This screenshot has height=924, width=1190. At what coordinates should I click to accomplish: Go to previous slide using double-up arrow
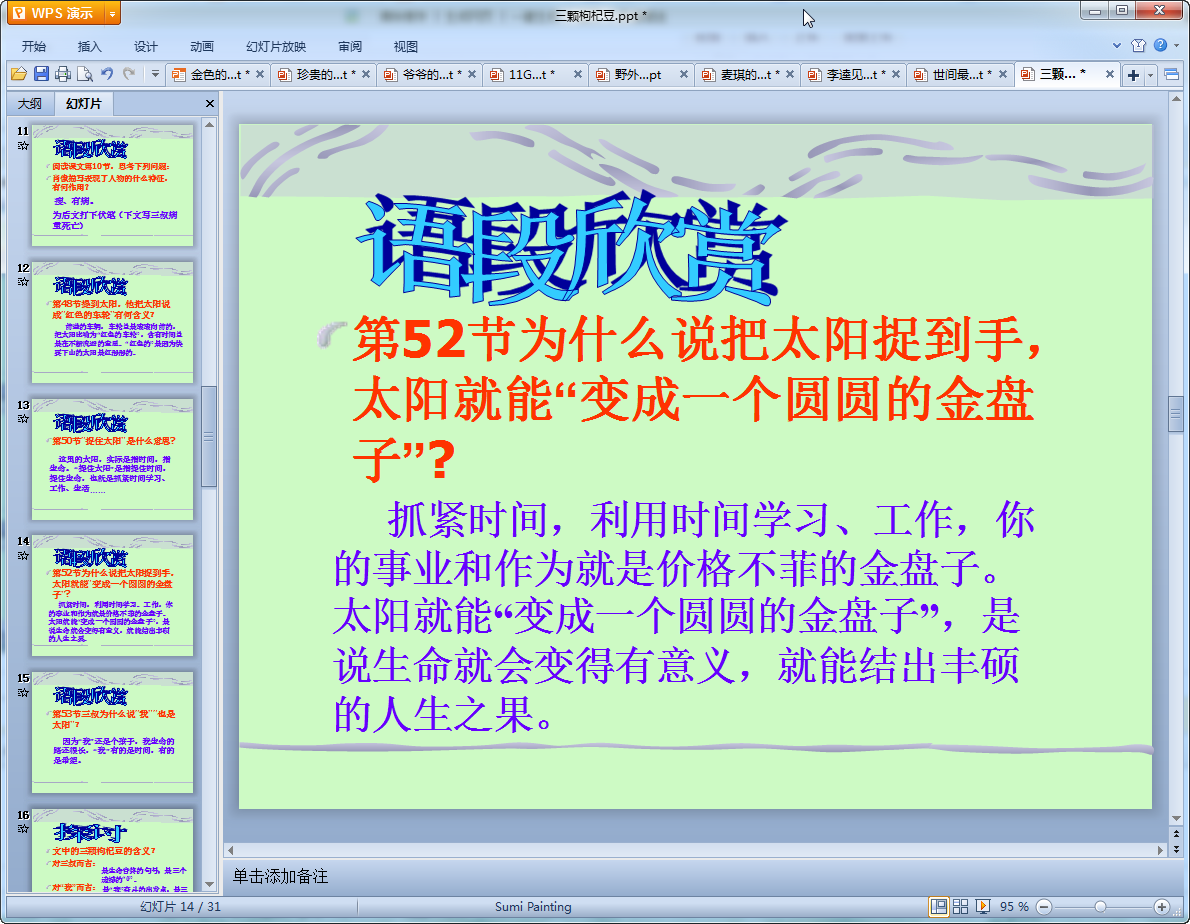click(x=1176, y=834)
